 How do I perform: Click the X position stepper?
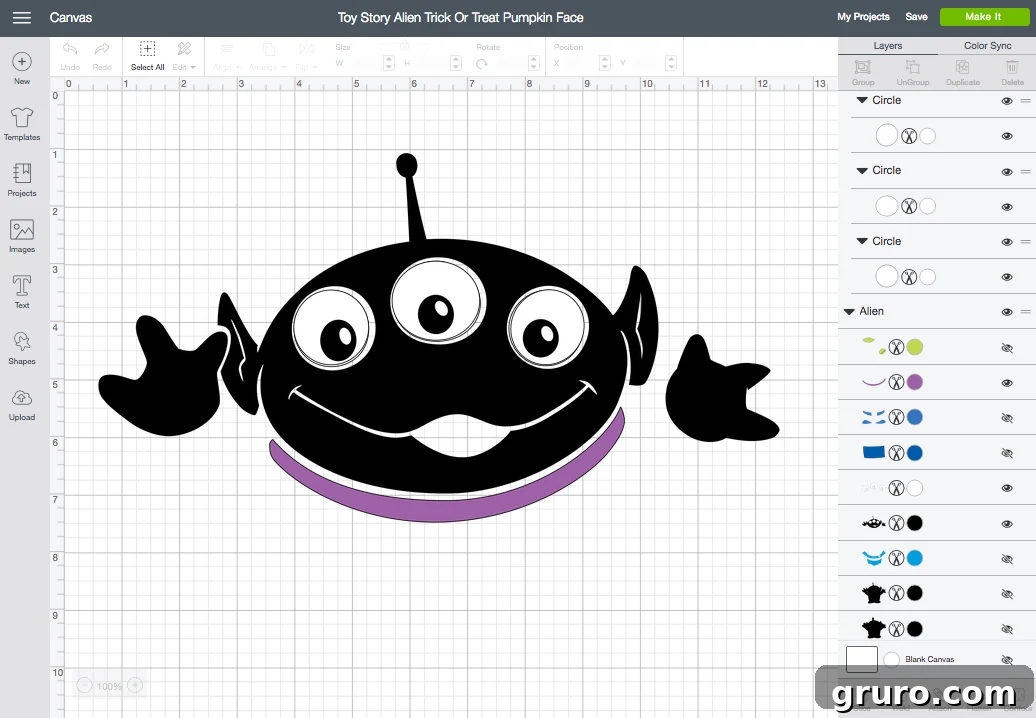point(605,63)
